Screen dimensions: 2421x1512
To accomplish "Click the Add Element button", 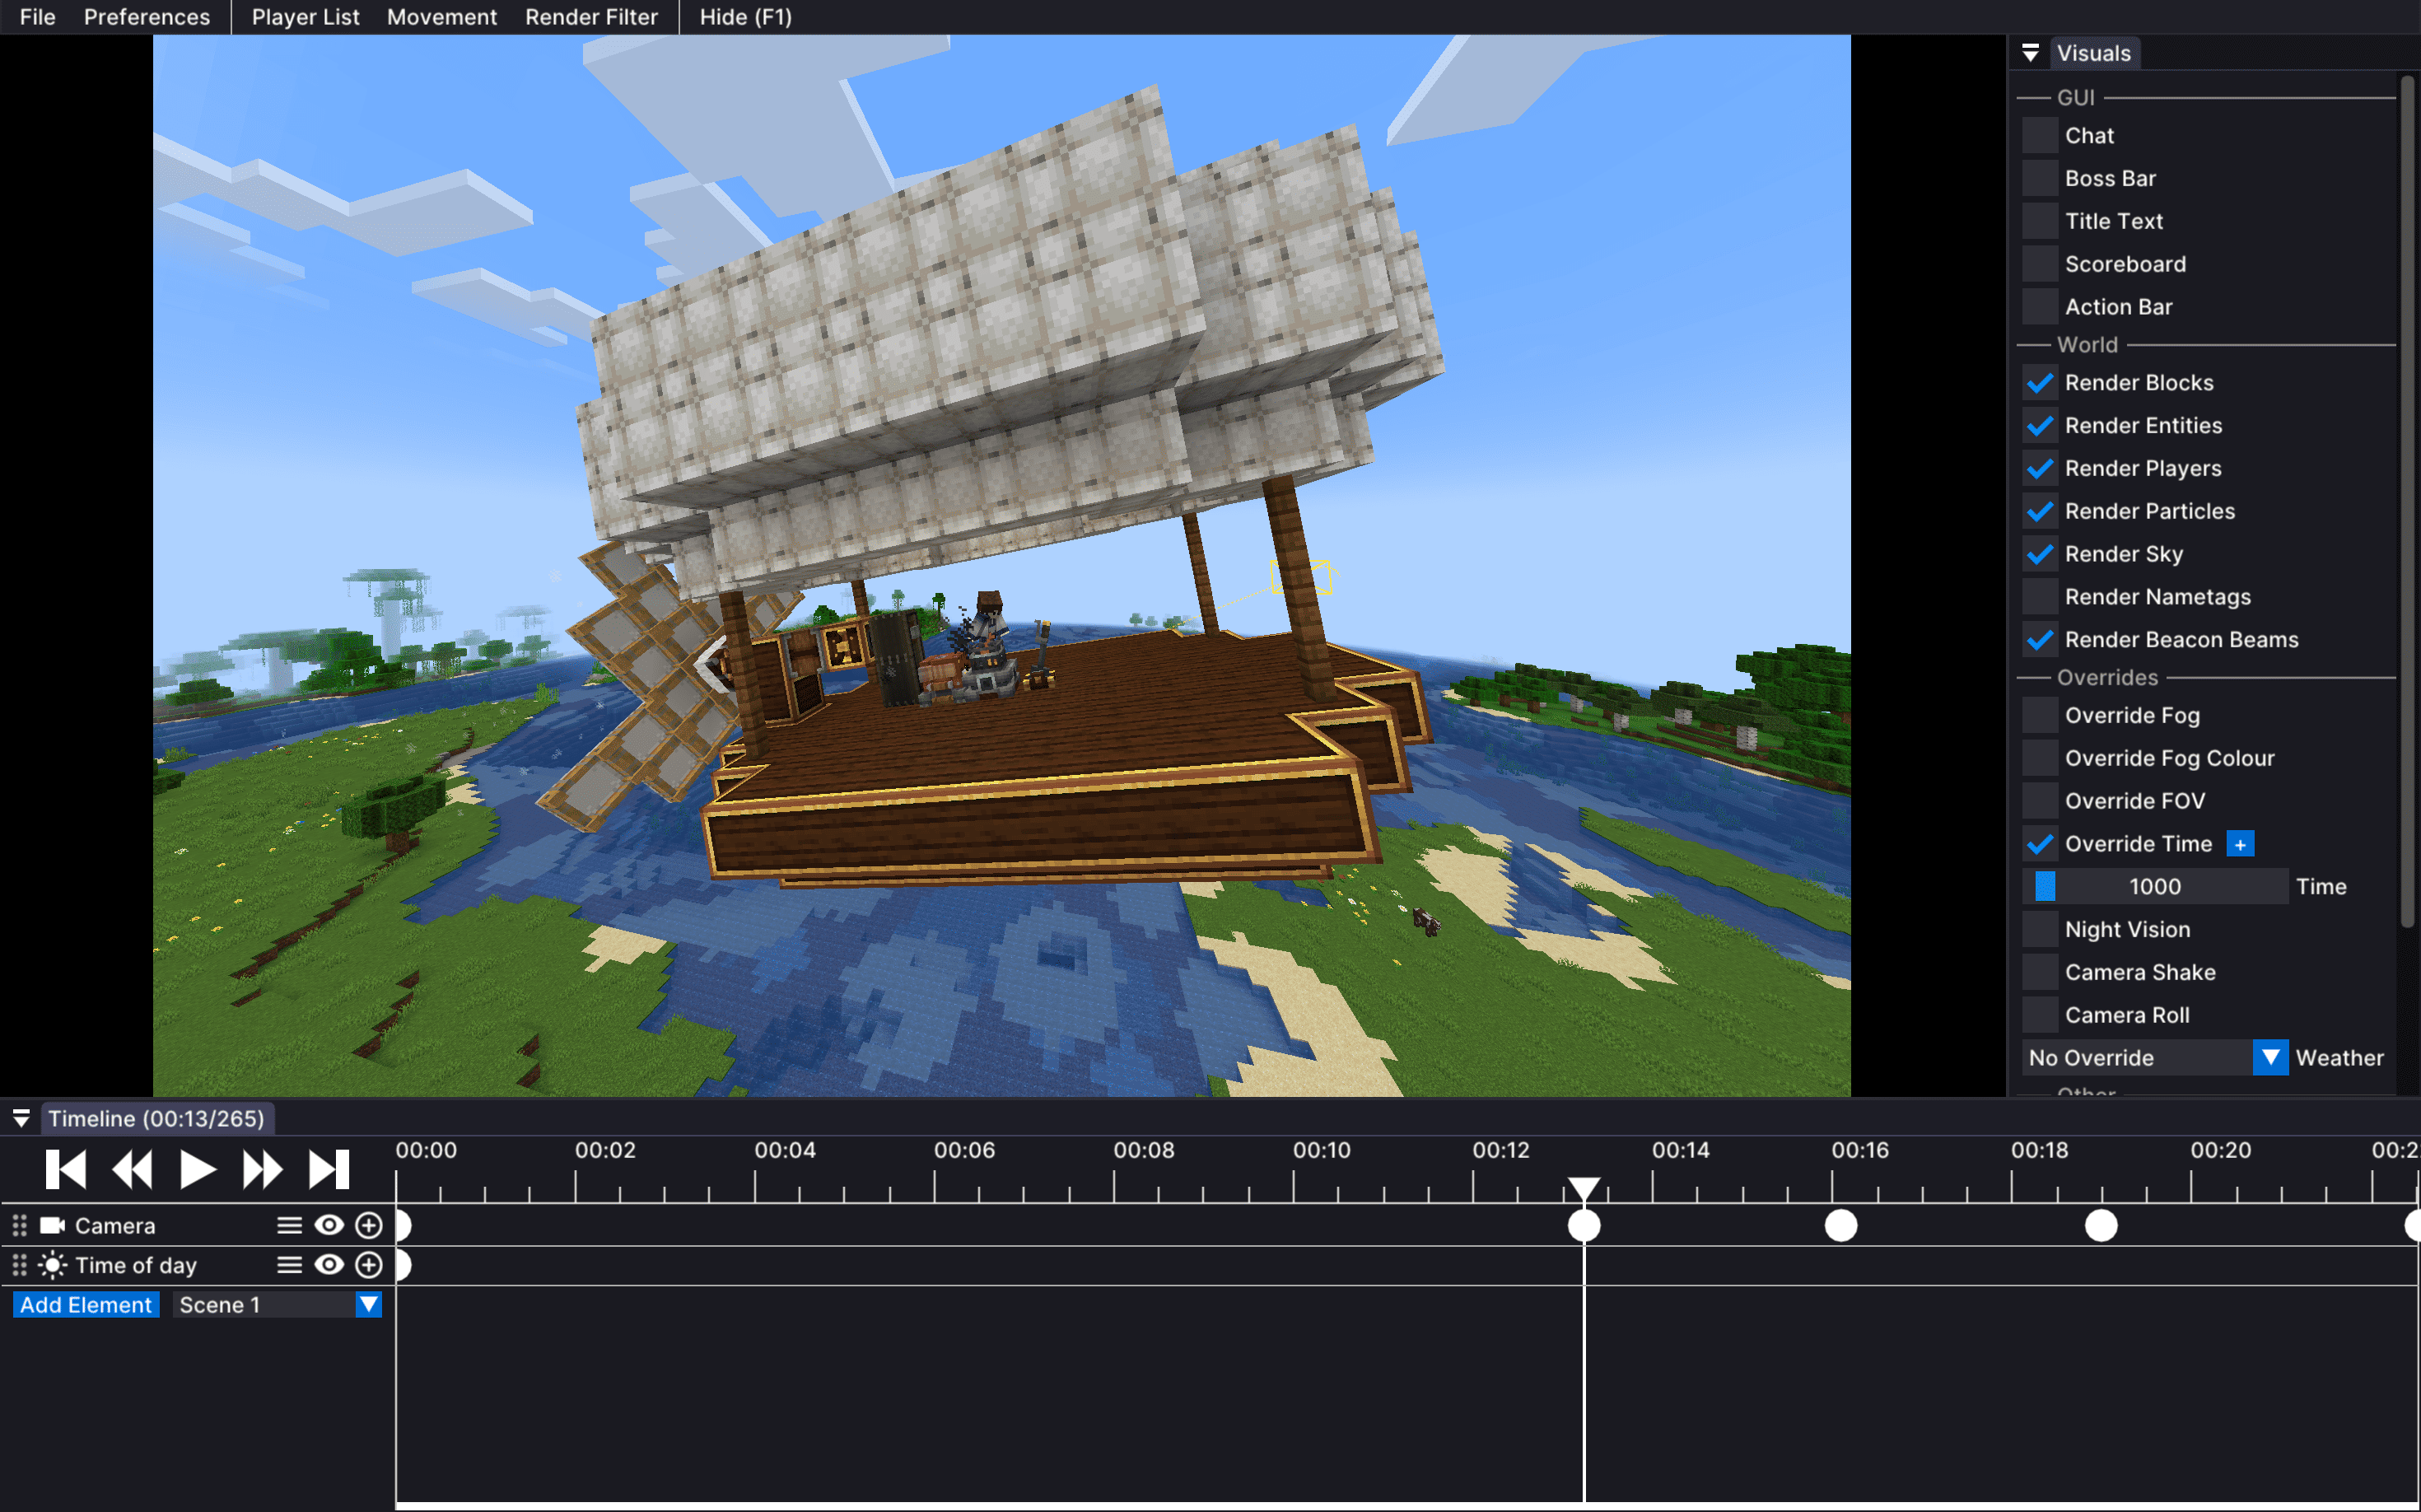I will pos(86,1305).
